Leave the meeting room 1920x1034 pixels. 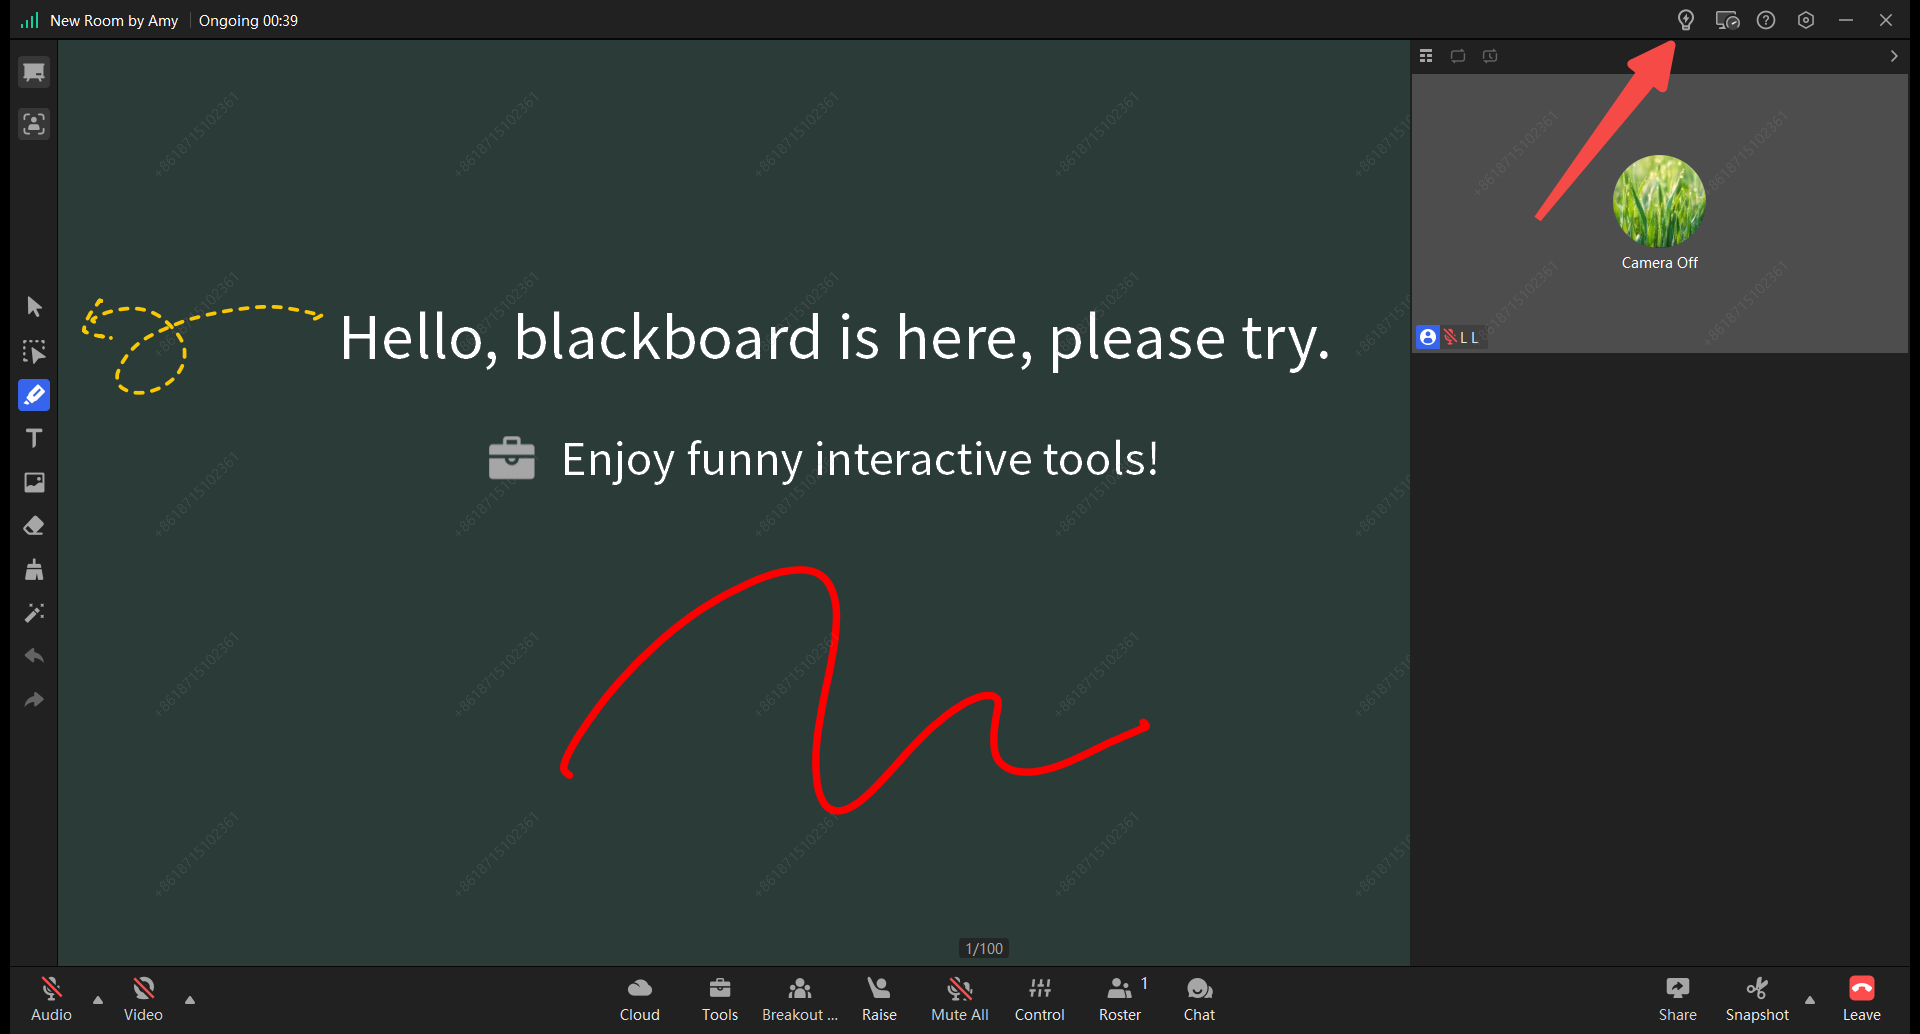tap(1862, 999)
